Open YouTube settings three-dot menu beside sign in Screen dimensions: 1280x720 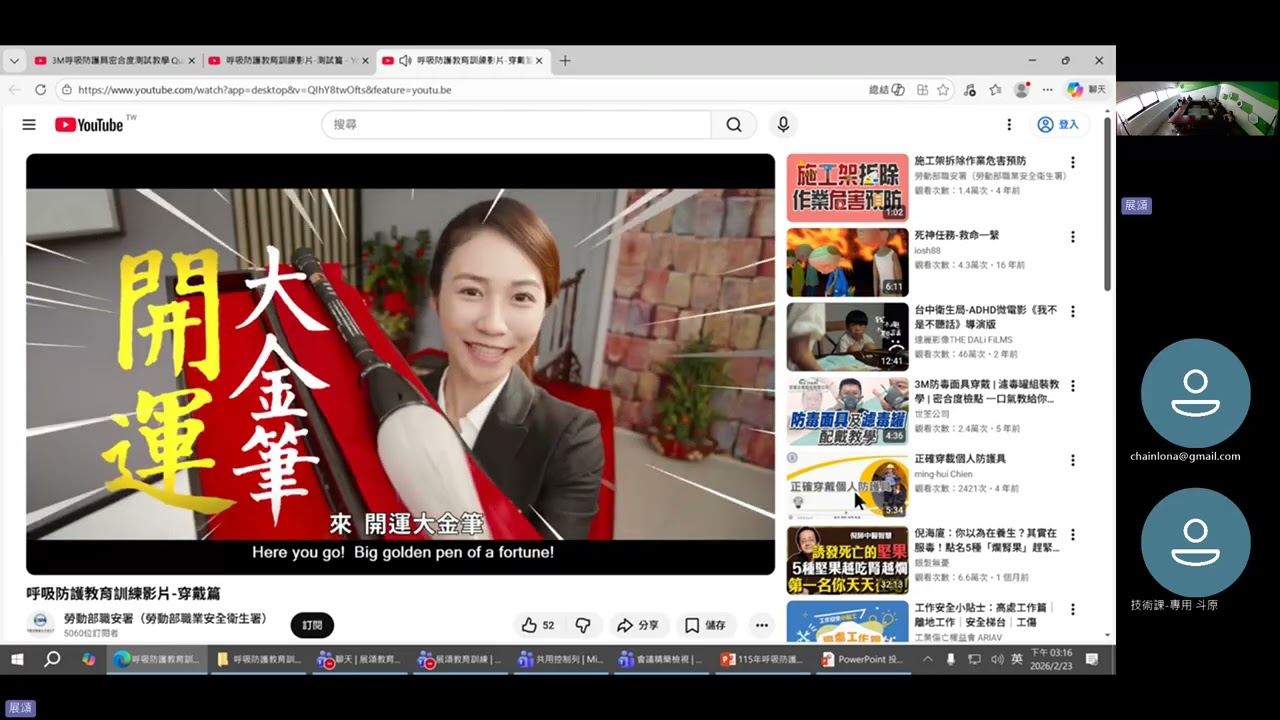pyautogui.click(x=1009, y=125)
